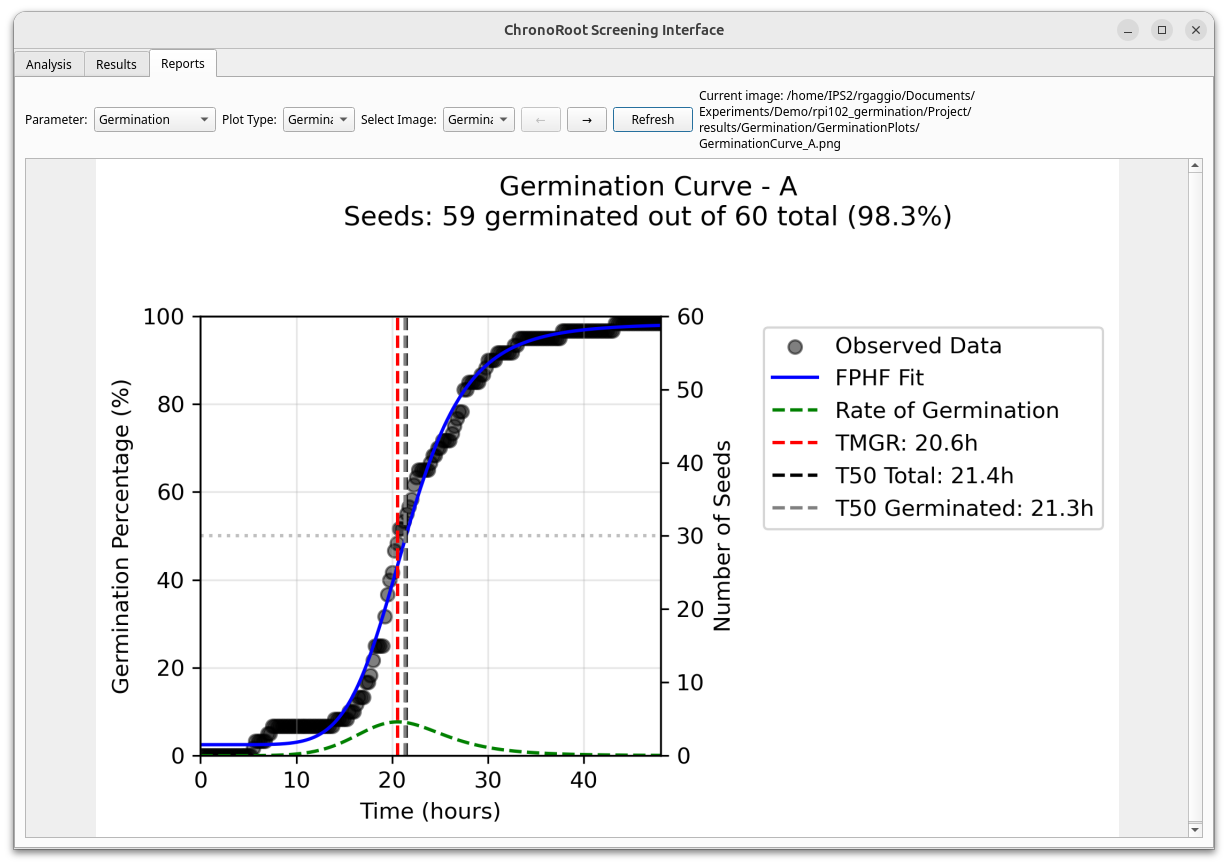Click the up arrow of the vertical scrollbar

pos(1196,166)
